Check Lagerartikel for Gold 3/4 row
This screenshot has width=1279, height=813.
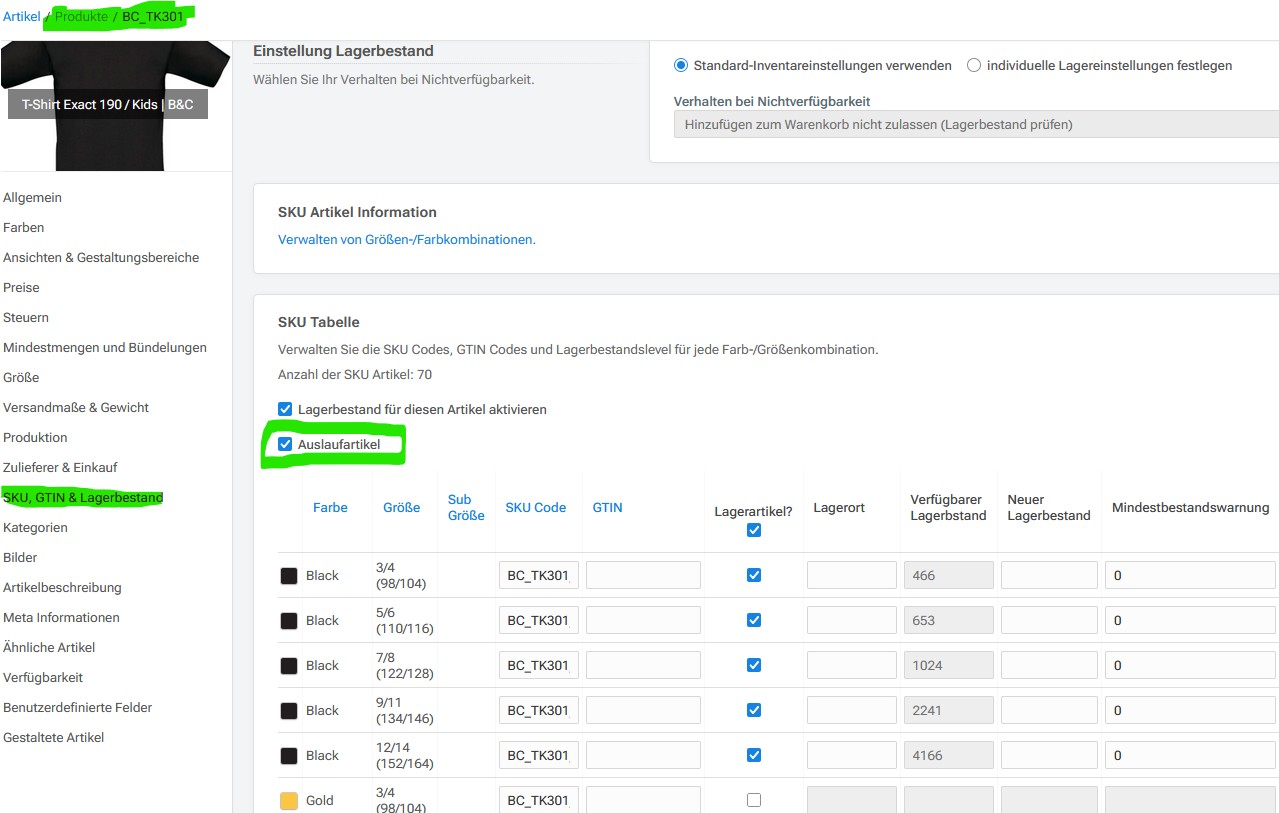[754, 800]
